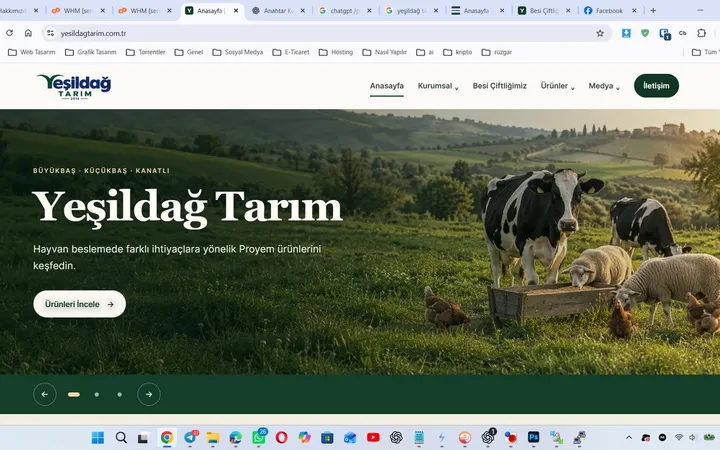720x450 pixels.
Task: Click the İletişim button
Action: coord(656,86)
